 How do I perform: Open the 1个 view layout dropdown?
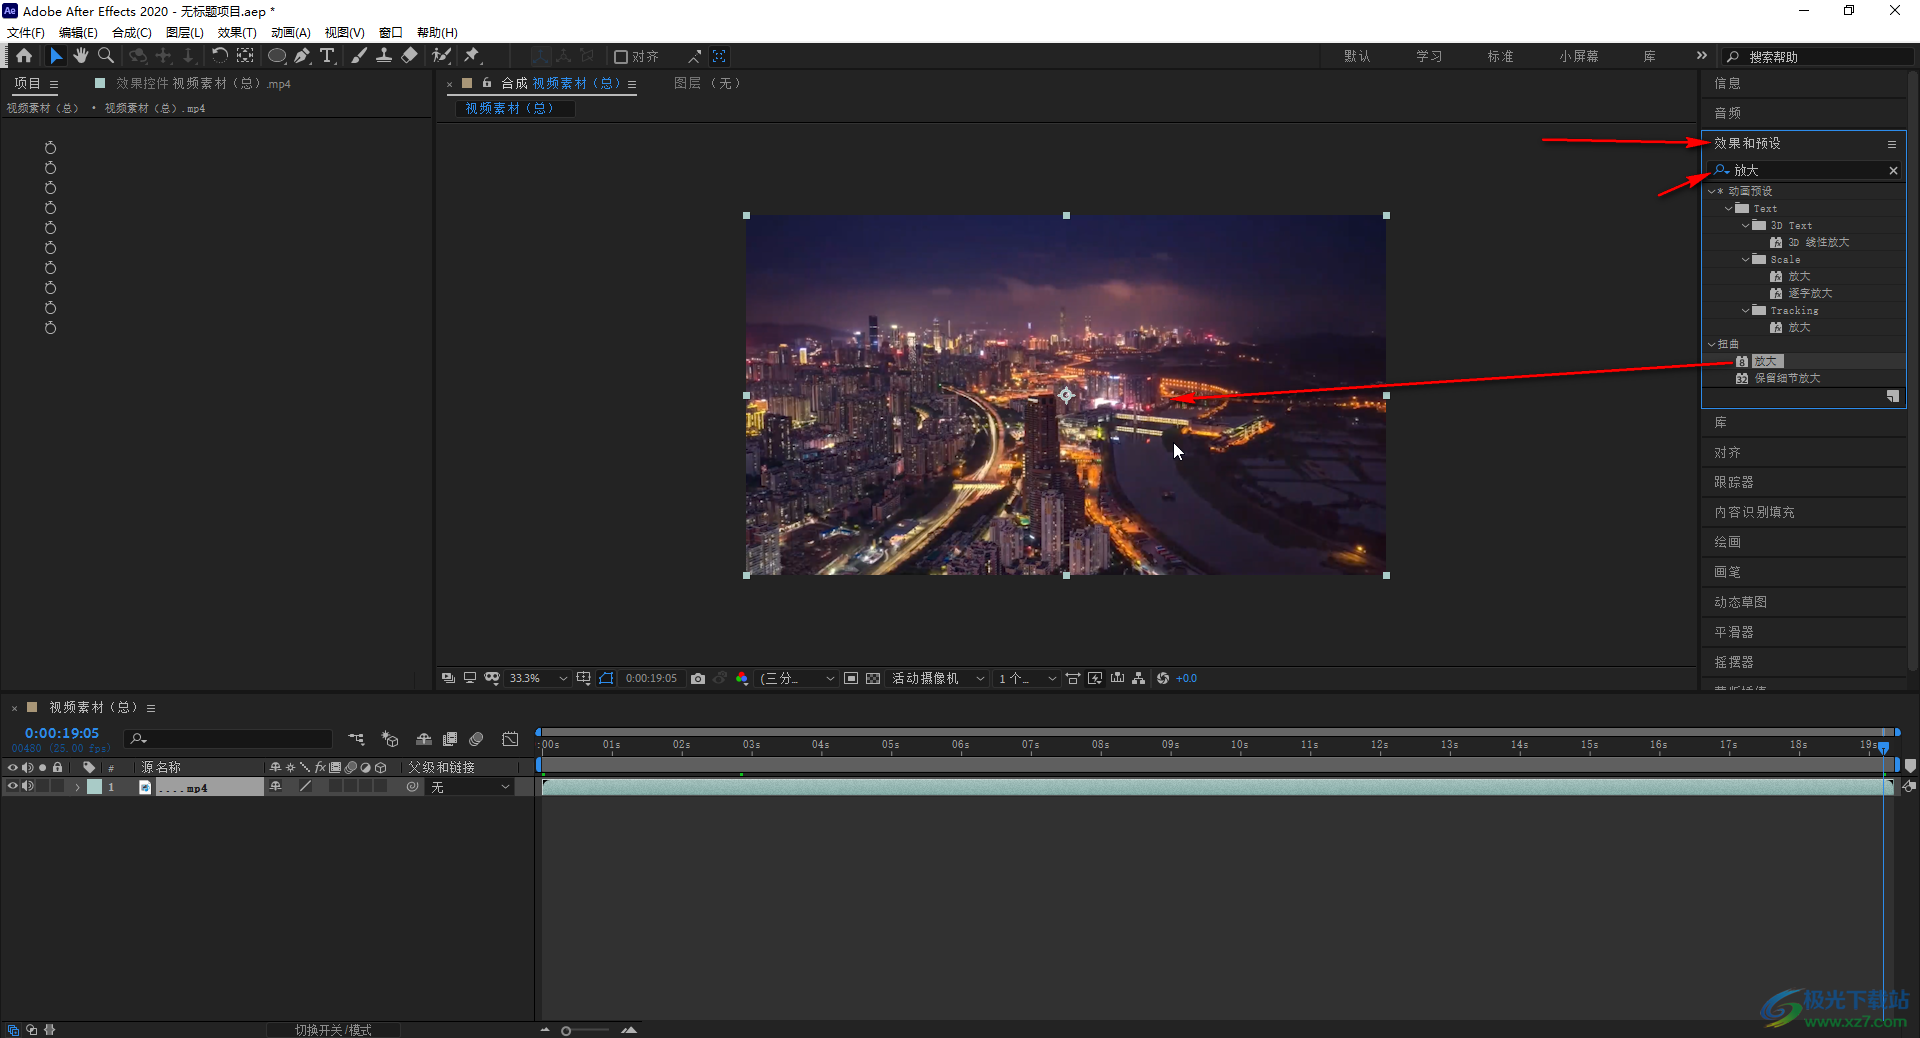[x=1027, y=678]
